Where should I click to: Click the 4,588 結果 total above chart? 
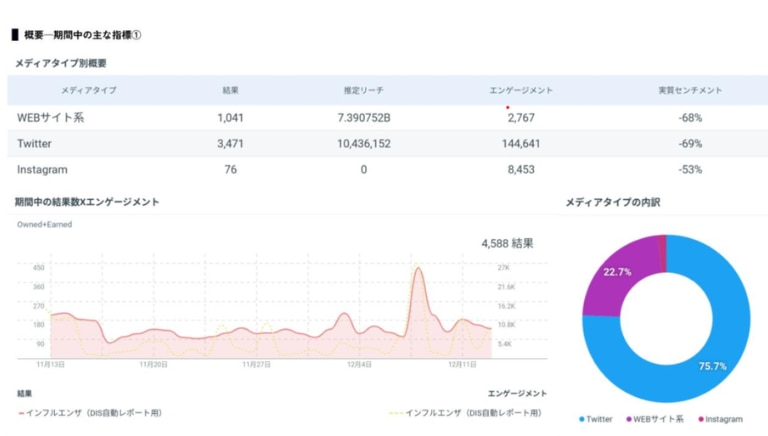(507, 242)
